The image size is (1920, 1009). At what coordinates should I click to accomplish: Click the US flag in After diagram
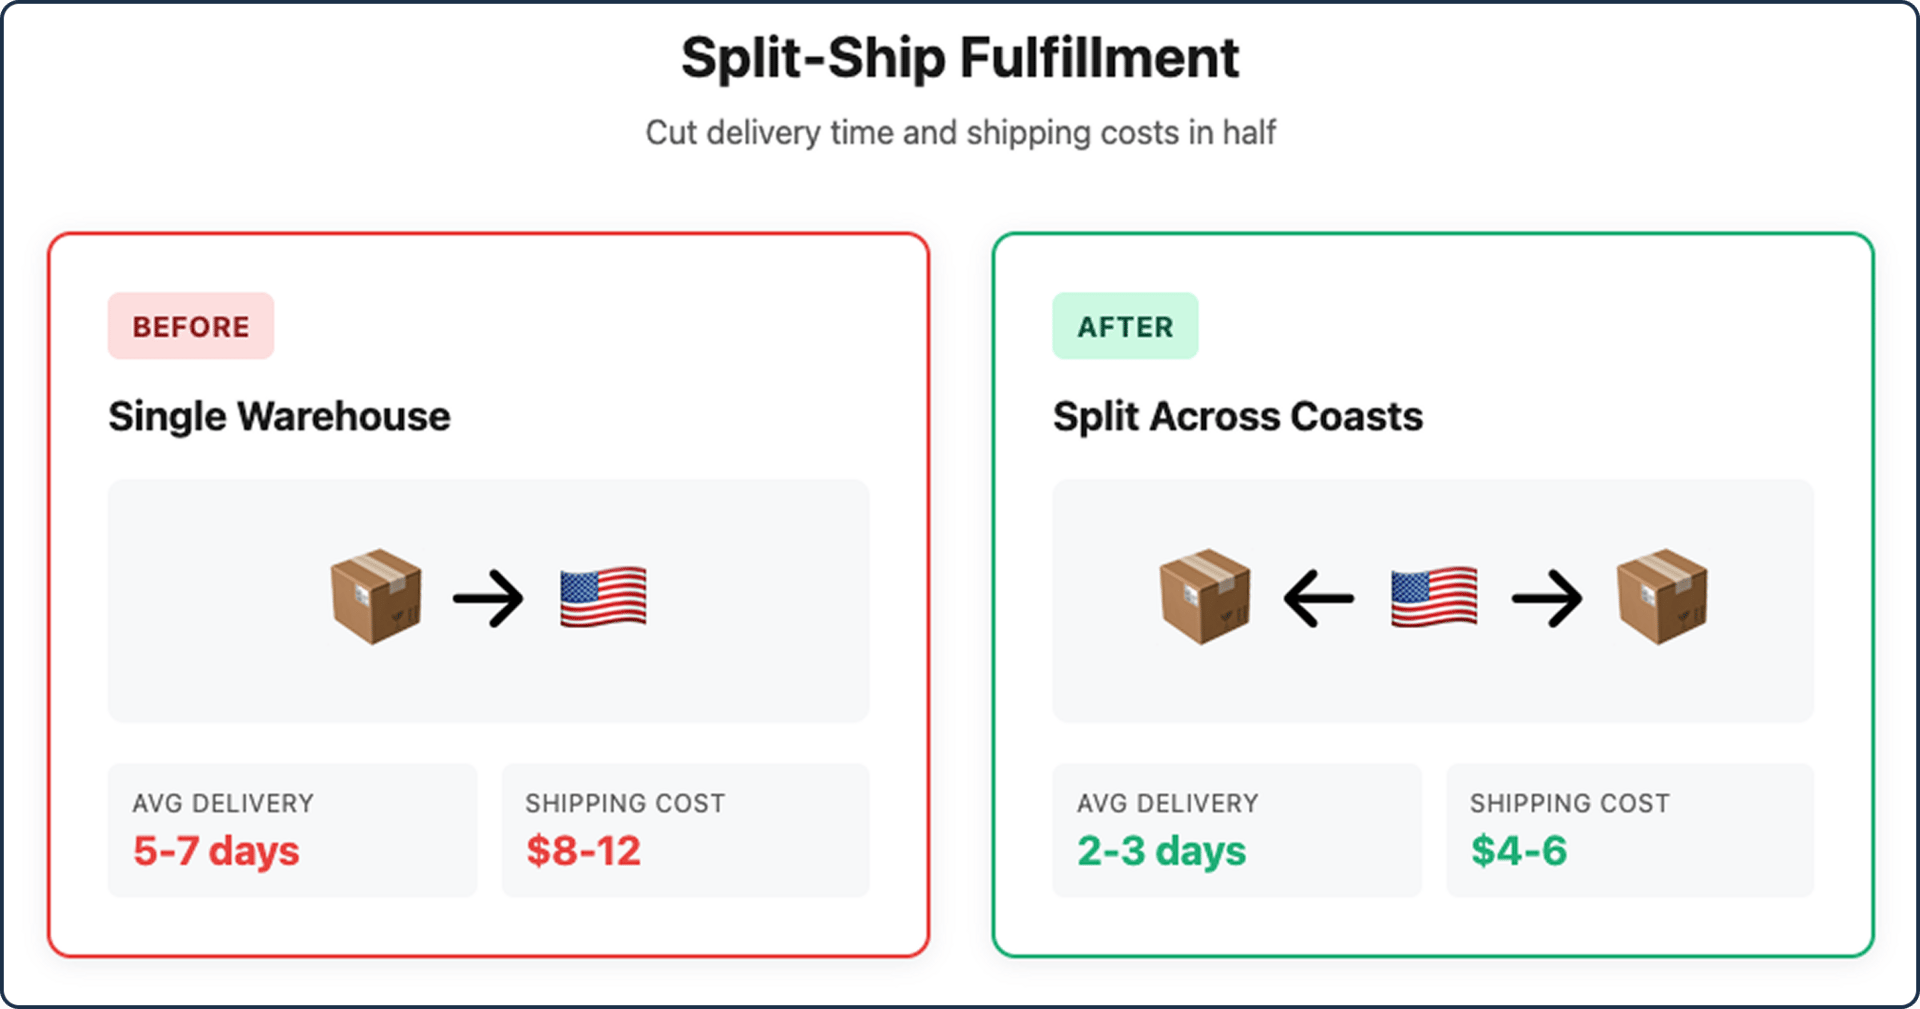(x=1434, y=597)
